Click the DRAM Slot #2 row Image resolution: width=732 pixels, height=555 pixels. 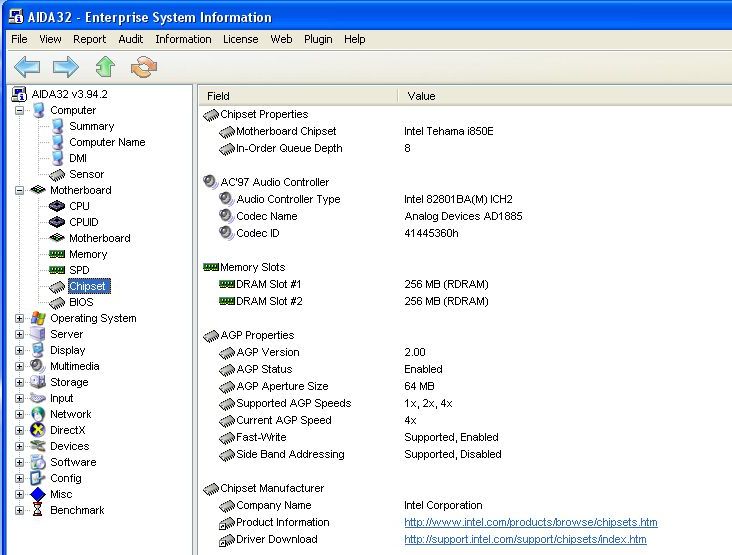click(x=269, y=301)
